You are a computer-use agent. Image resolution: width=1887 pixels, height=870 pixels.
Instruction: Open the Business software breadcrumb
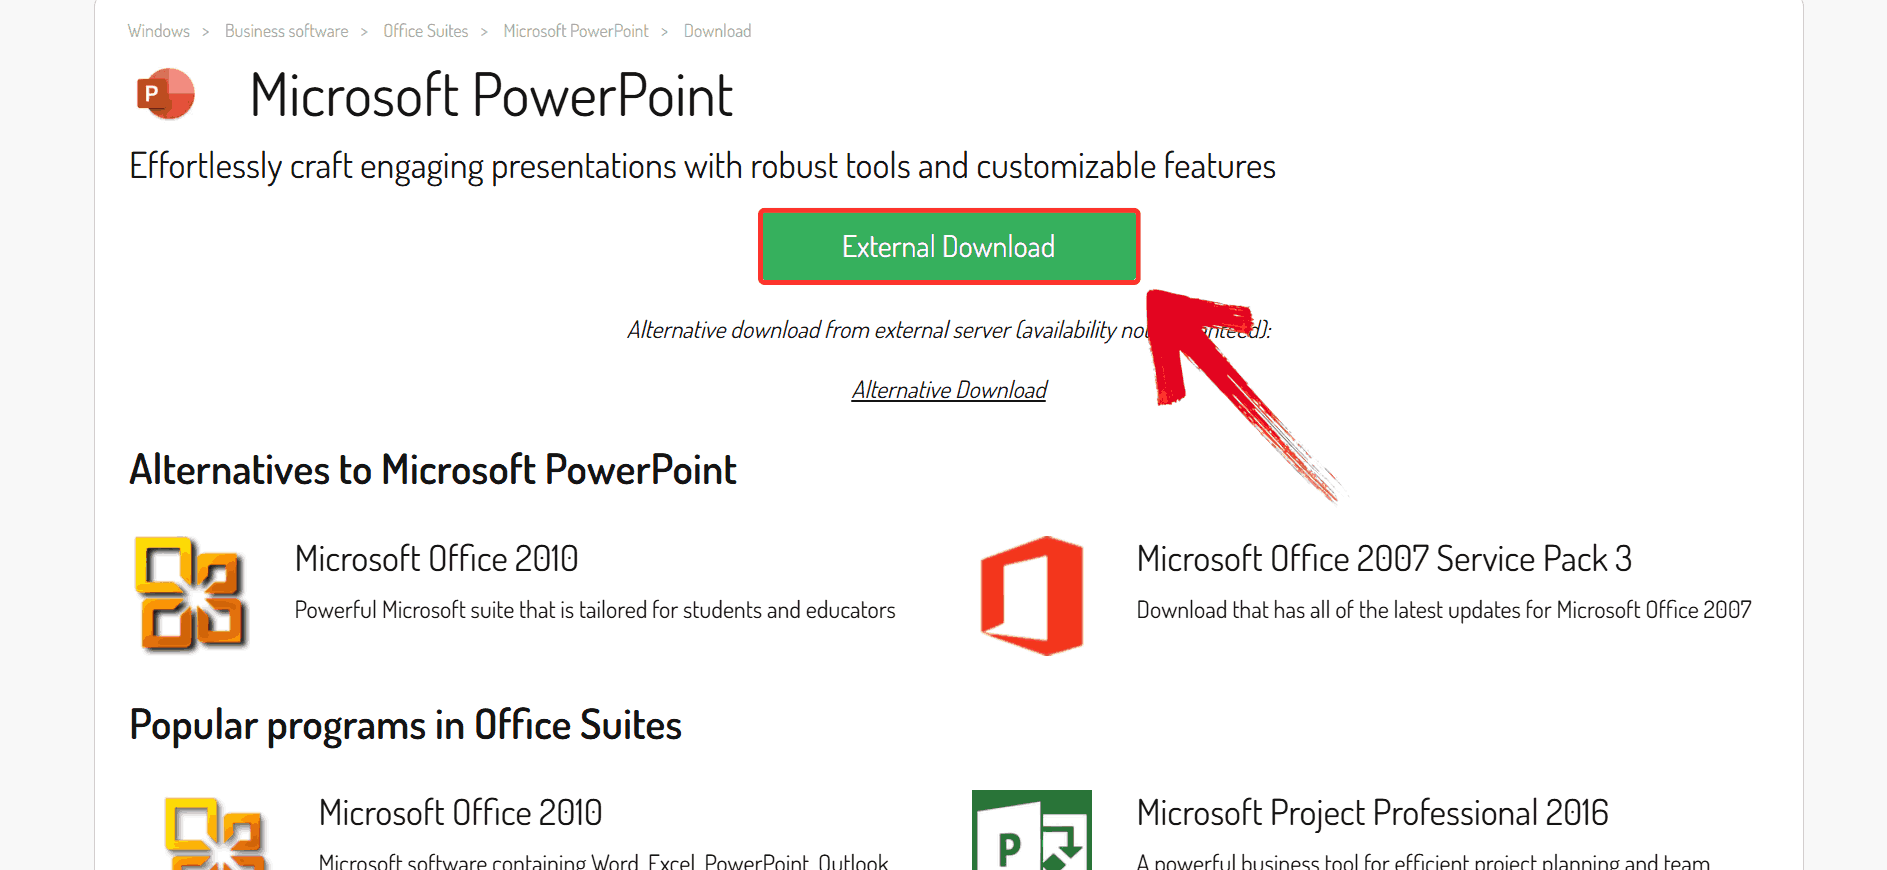point(286,31)
